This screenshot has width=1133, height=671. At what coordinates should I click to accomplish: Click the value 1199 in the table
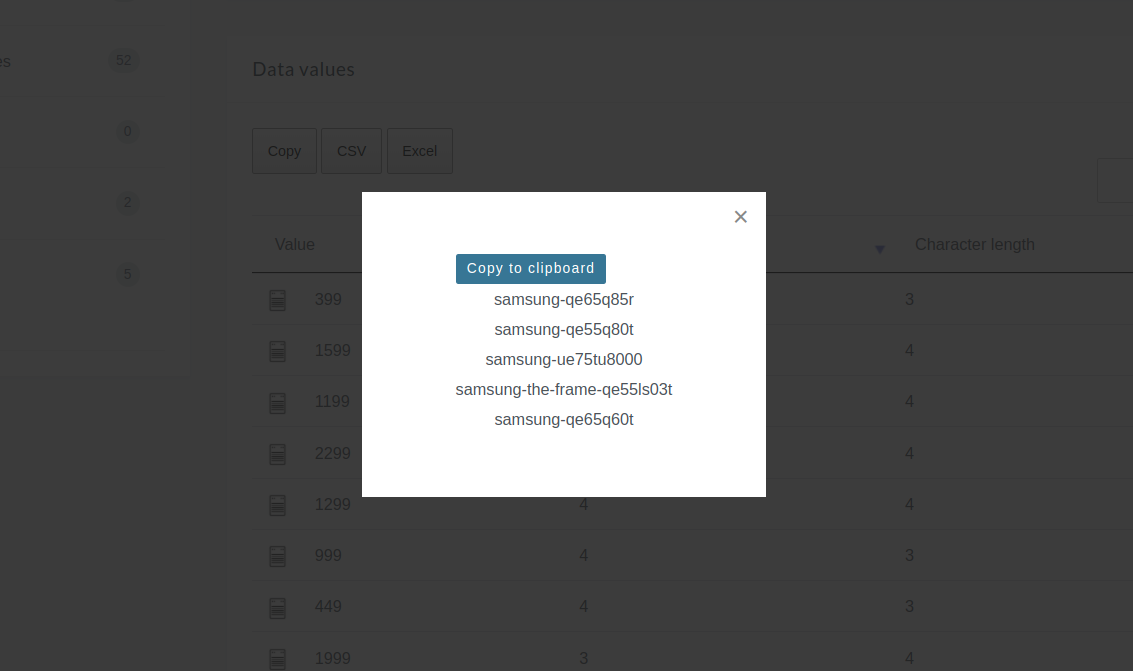[332, 402]
